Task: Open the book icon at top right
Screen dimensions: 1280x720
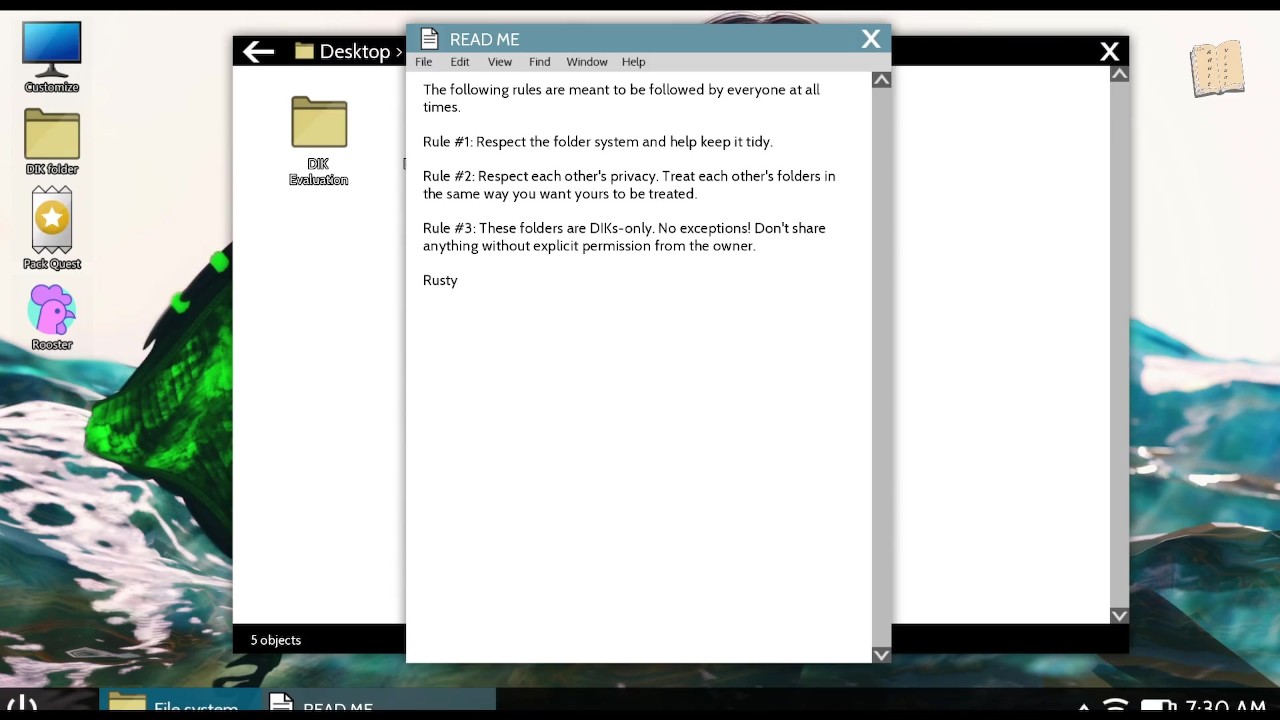Action: click(x=1217, y=69)
